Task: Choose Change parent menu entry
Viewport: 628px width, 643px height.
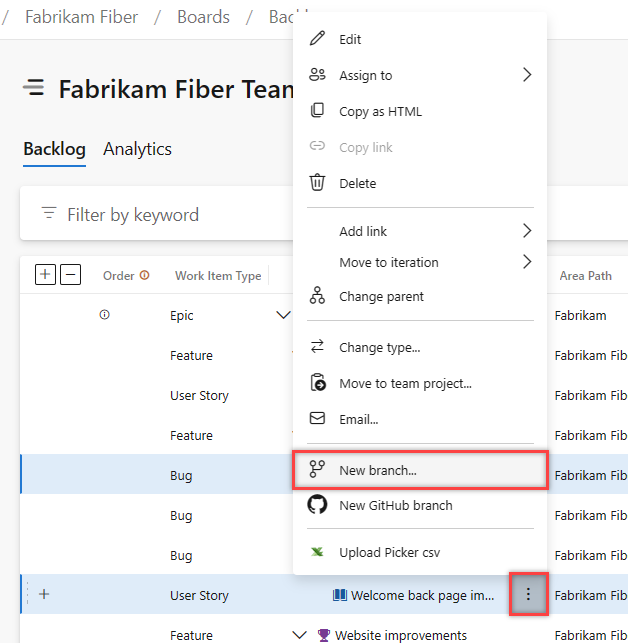Action: tap(420, 296)
